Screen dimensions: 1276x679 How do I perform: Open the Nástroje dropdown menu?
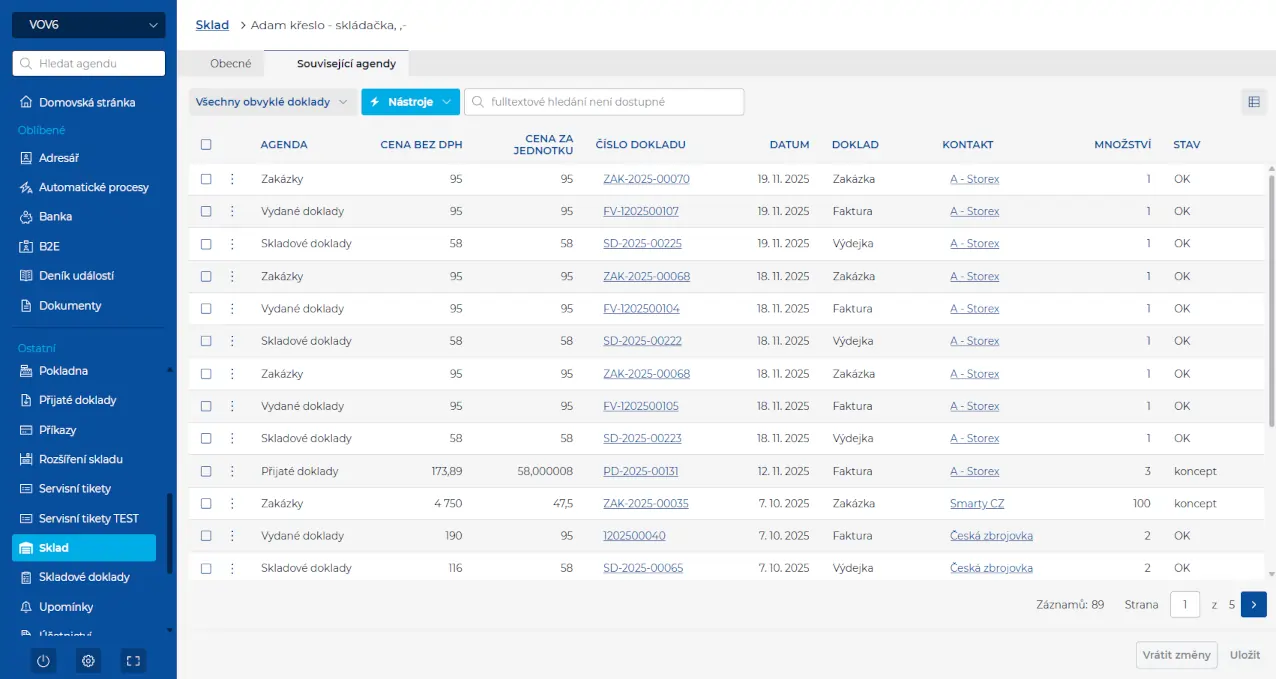point(410,102)
